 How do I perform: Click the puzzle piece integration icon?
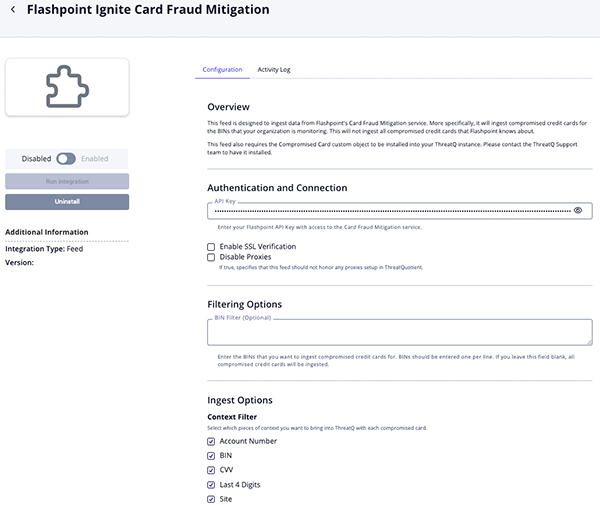(x=67, y=87)
